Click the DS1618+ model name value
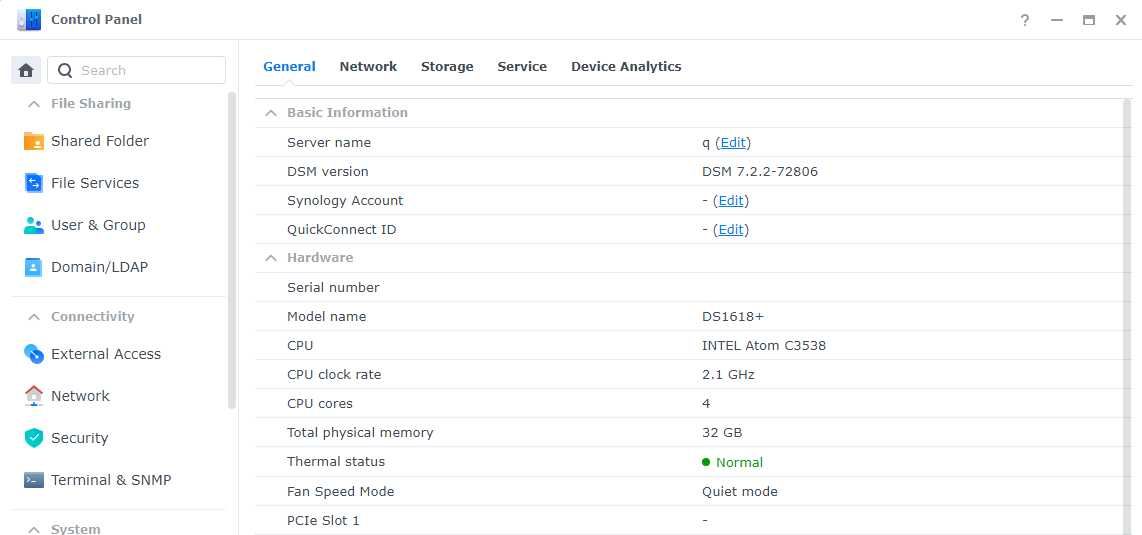Image resolution: width=1142 pixels, height=535 pixels. click(x=733, y=317)
